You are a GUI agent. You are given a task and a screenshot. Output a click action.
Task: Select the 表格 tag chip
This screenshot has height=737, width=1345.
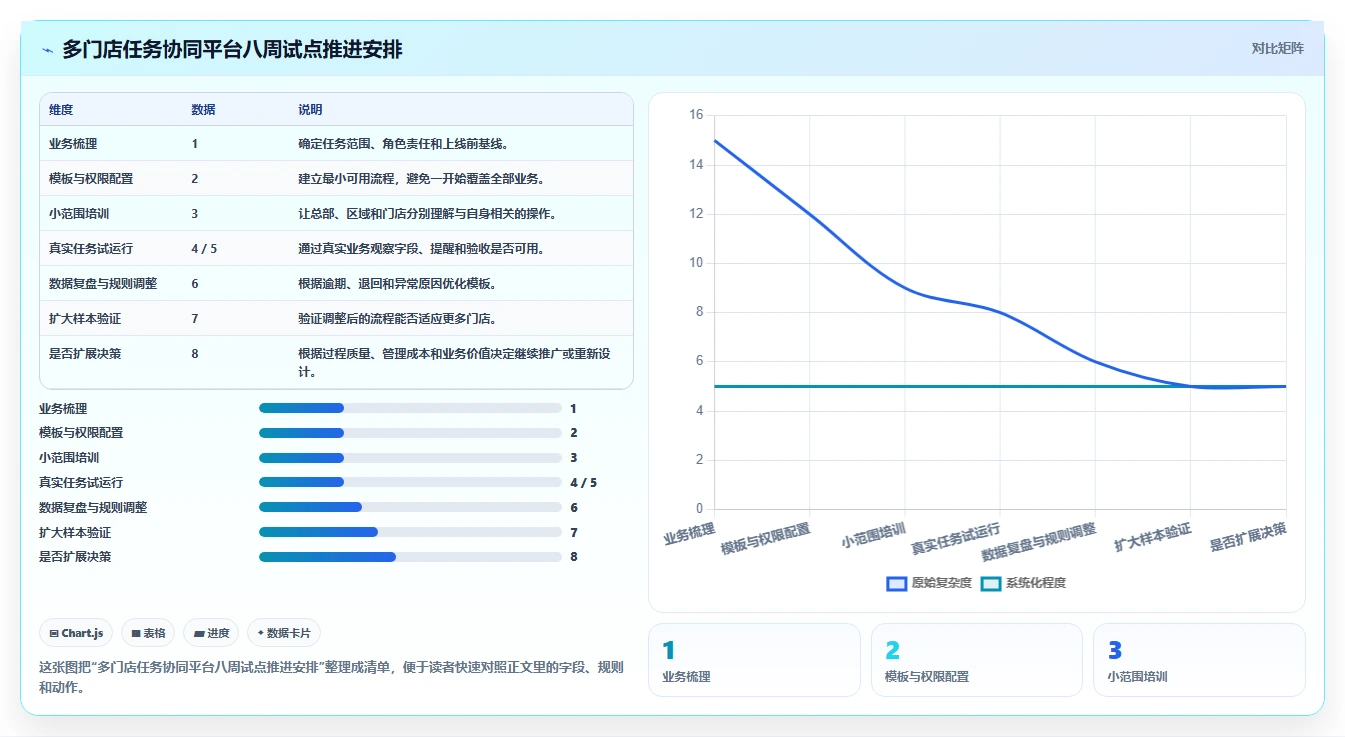(x=148, y=633)
